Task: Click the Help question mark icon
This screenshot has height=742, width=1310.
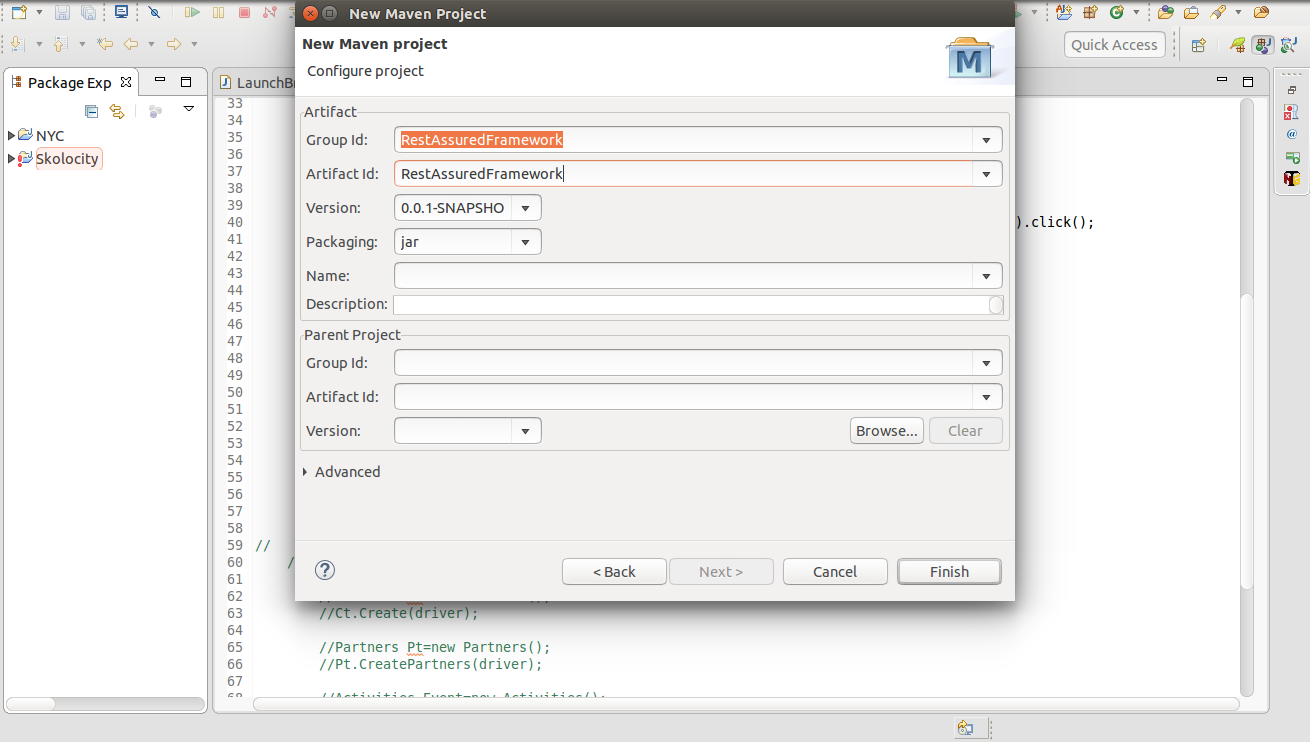Action: (325, 570)
